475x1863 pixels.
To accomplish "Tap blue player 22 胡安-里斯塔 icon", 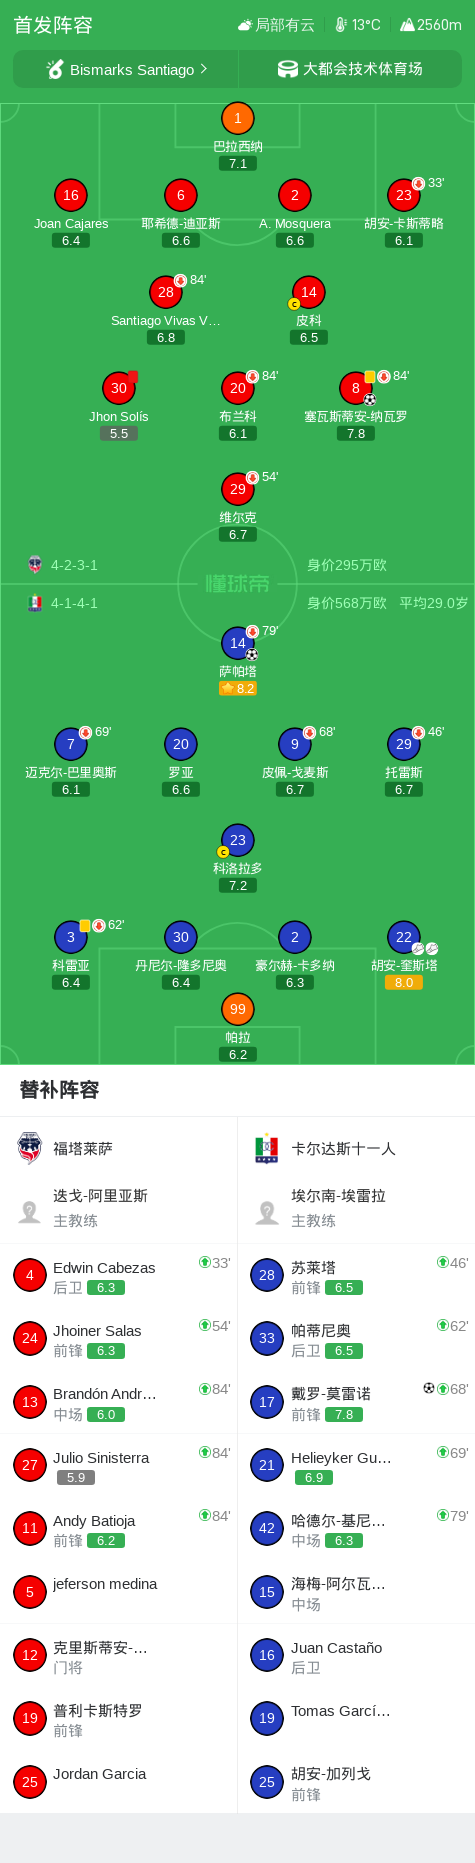I will click(404, 937).
